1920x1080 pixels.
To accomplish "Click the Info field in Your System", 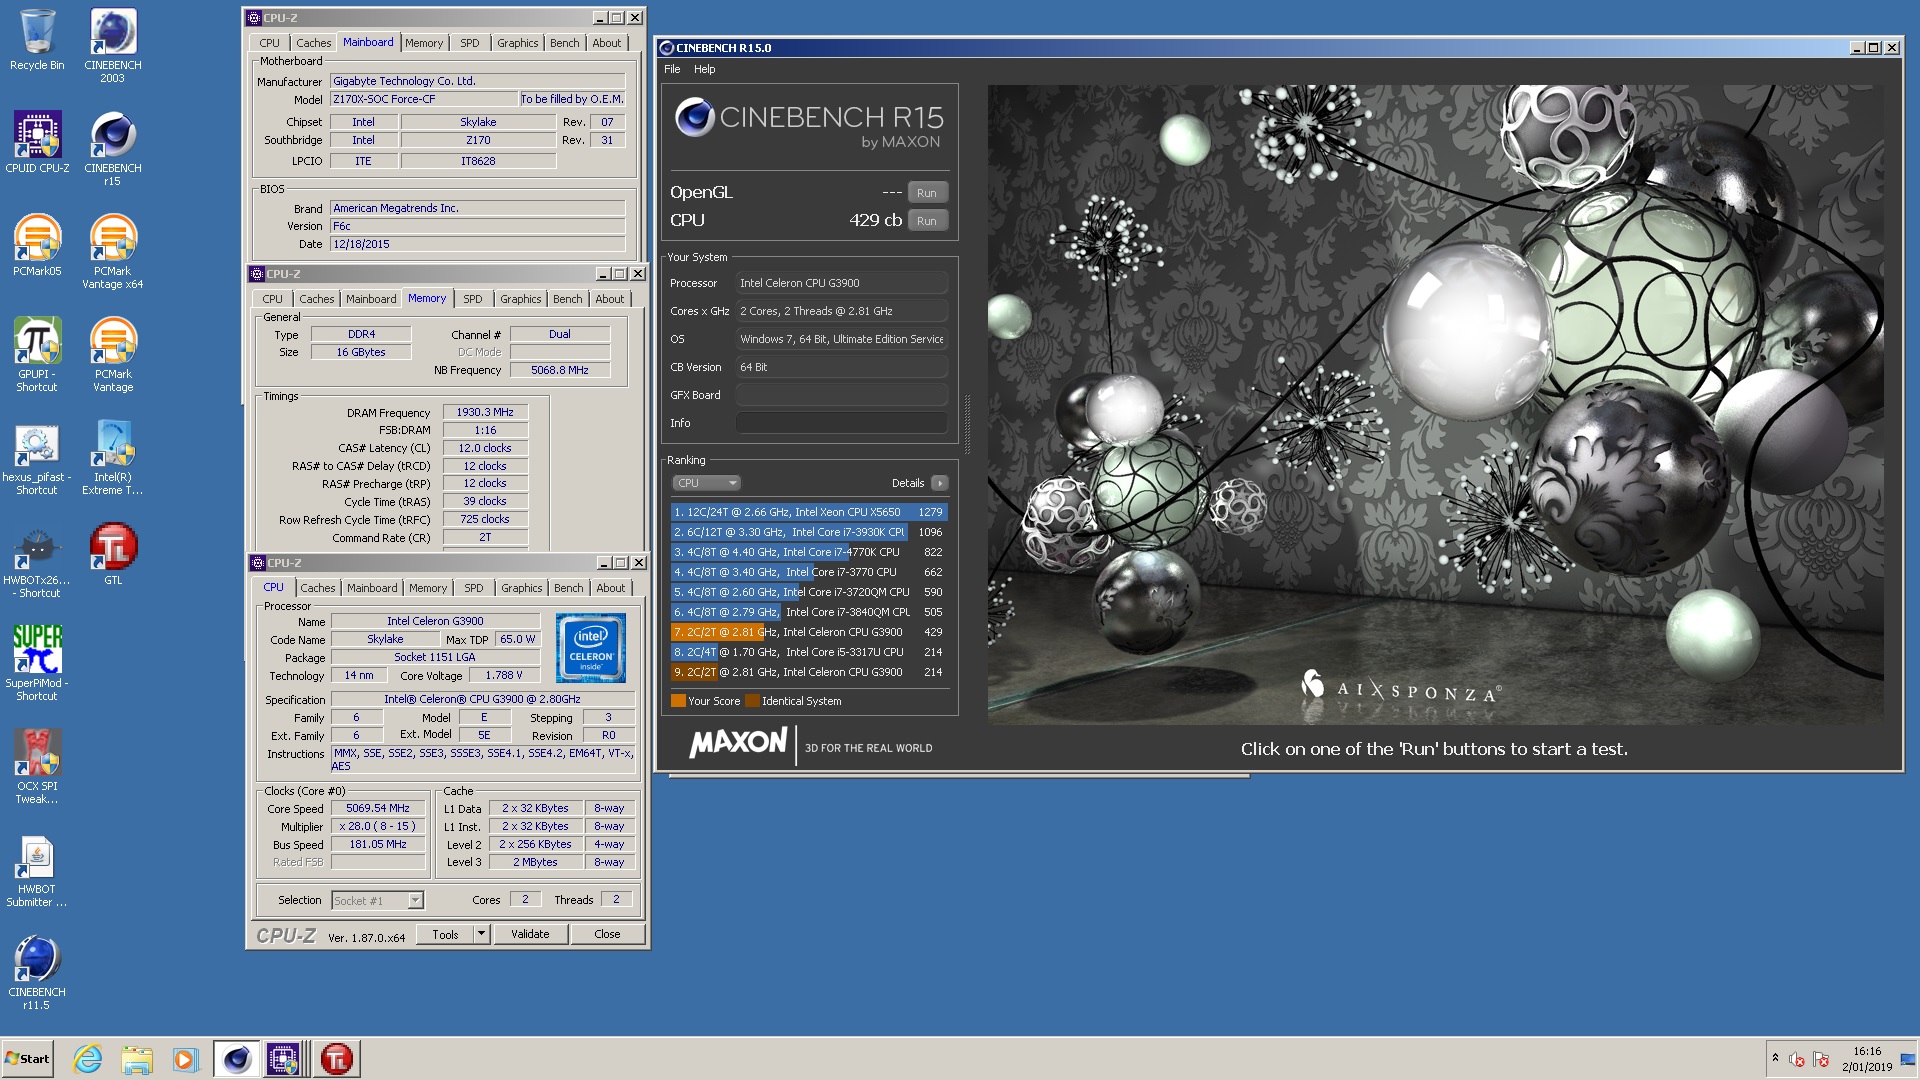I will (841, 423).
